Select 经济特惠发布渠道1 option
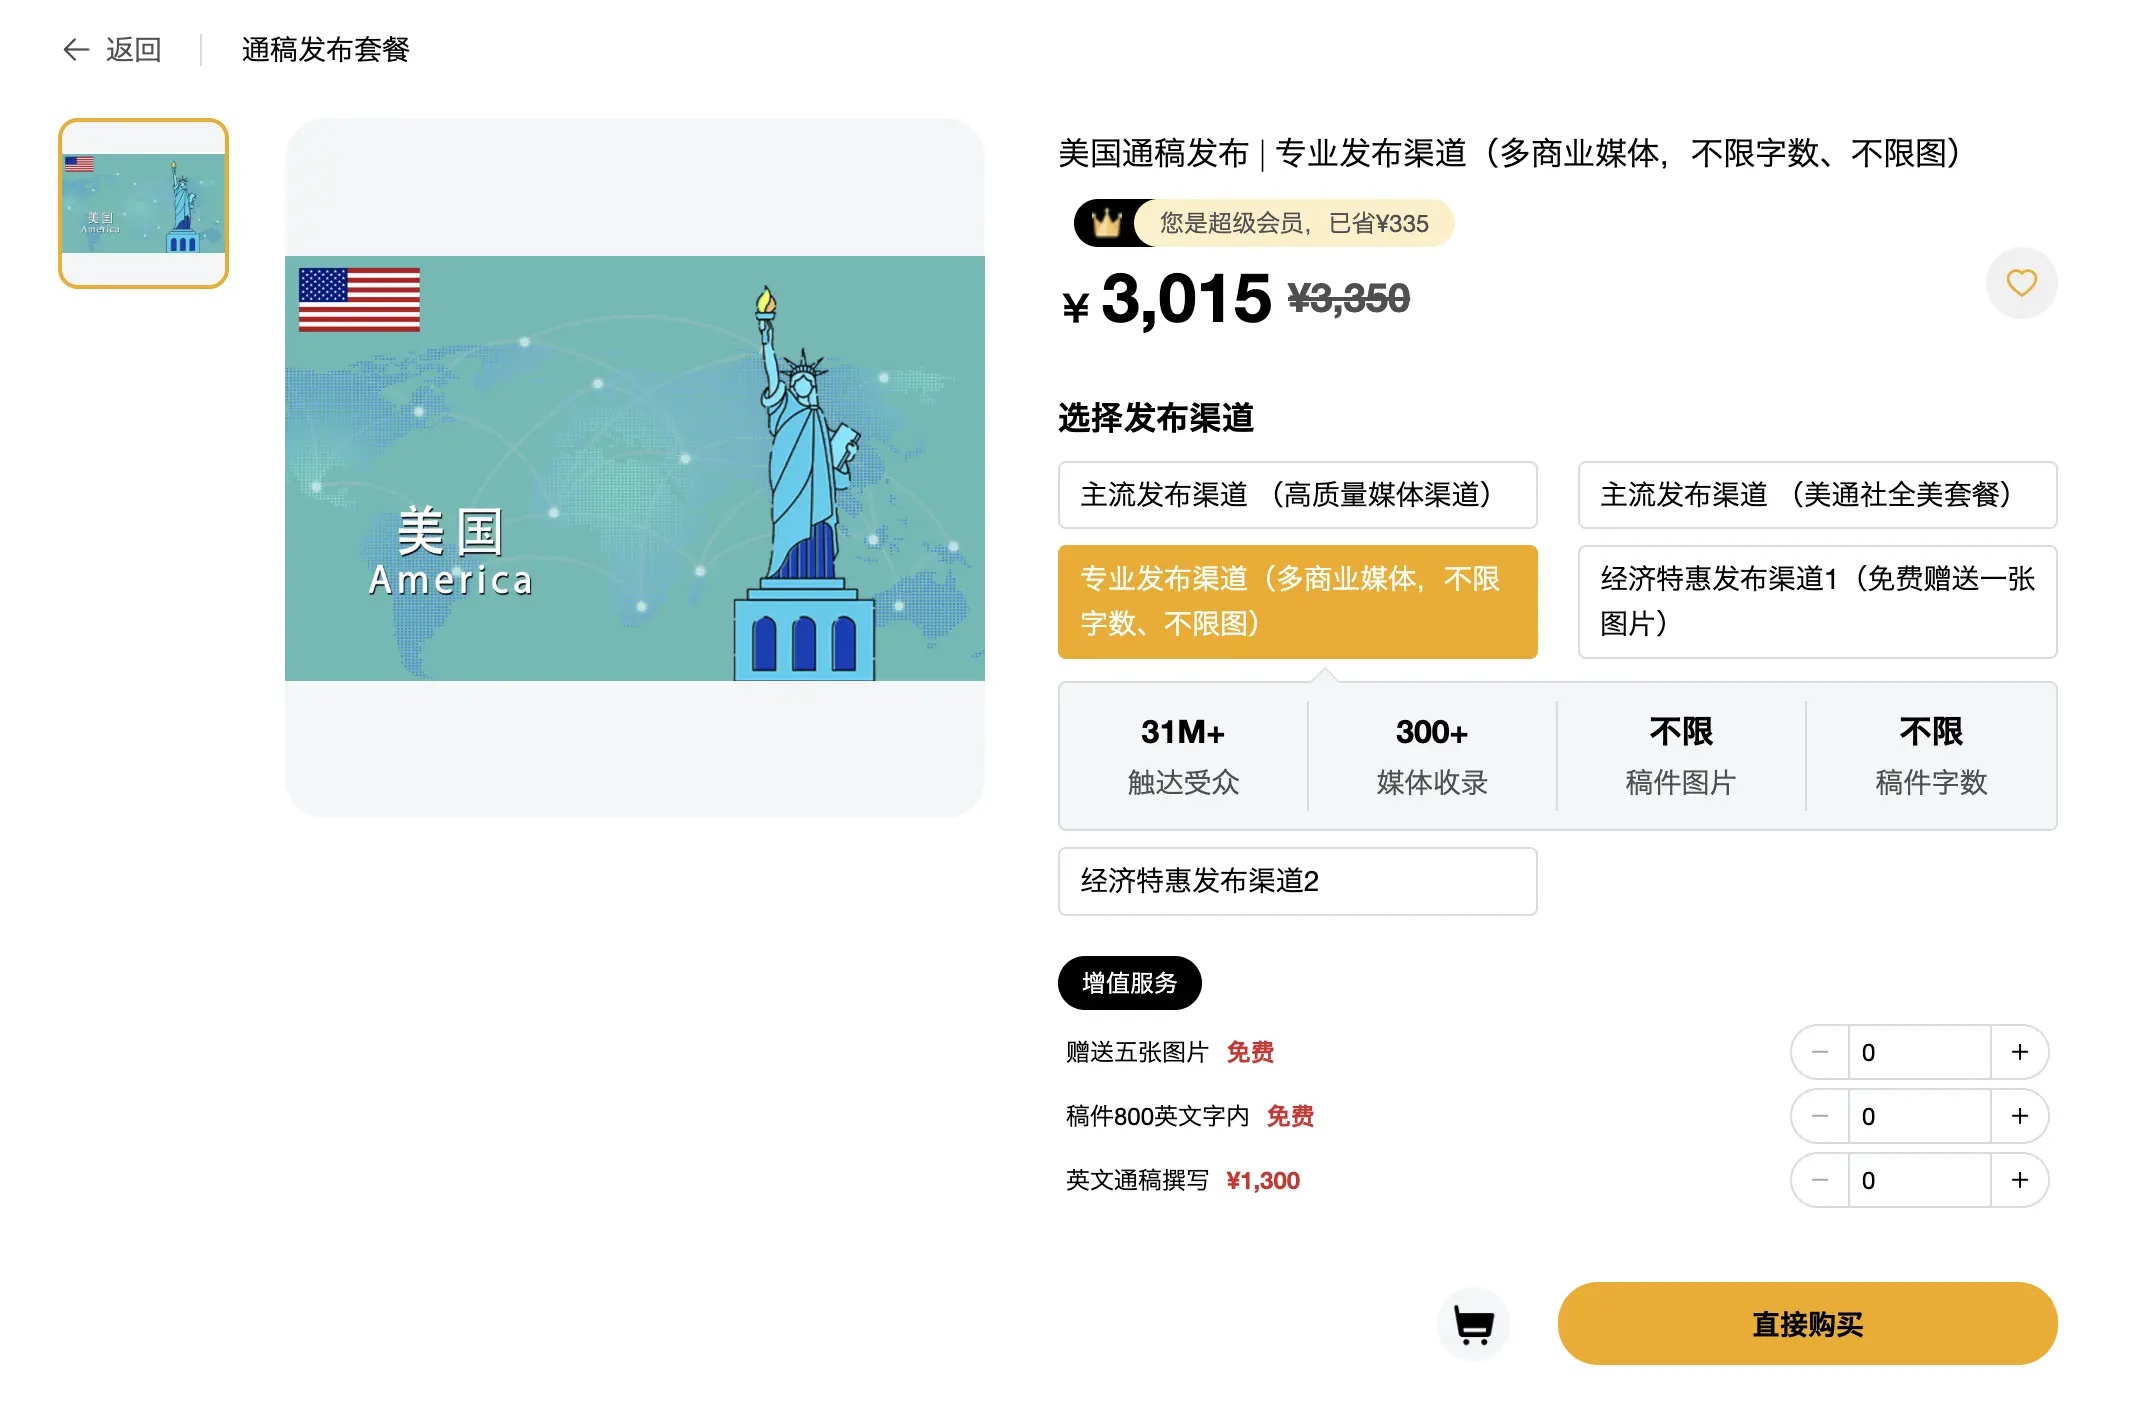Screen dimensions: 2156x1420 (1817, 602)
